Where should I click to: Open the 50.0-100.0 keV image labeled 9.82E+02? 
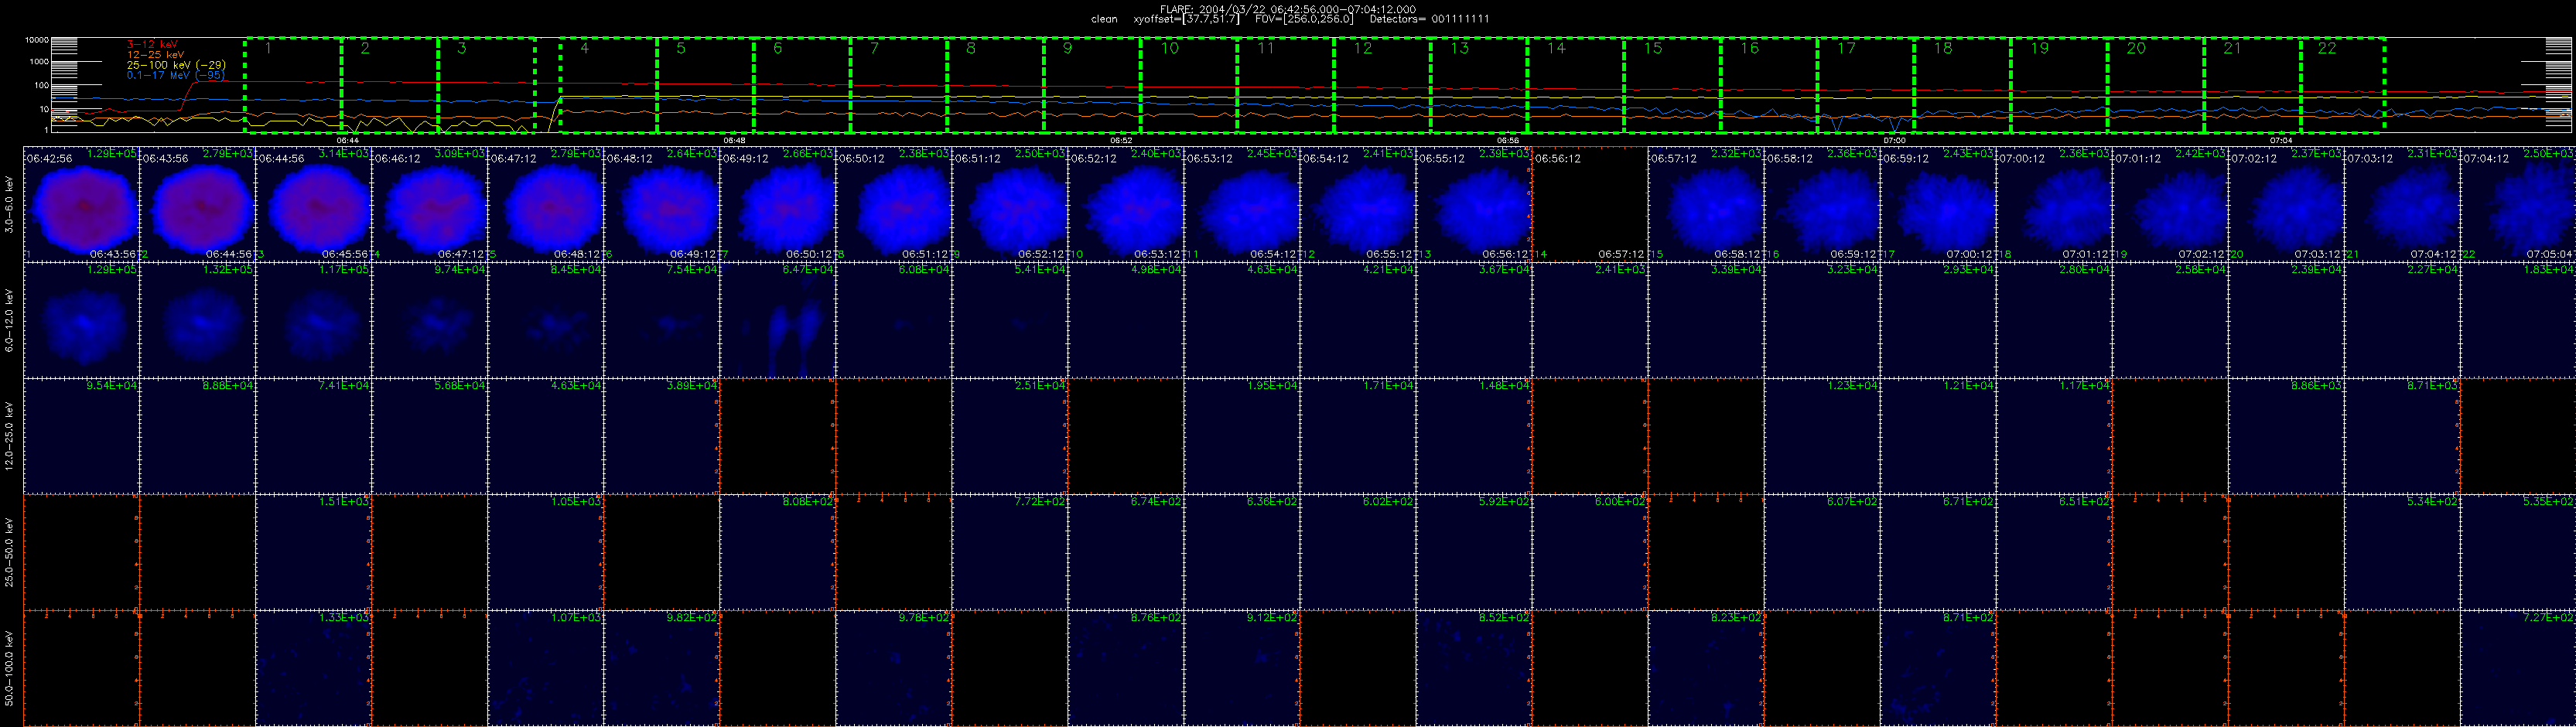coord(662,668)
